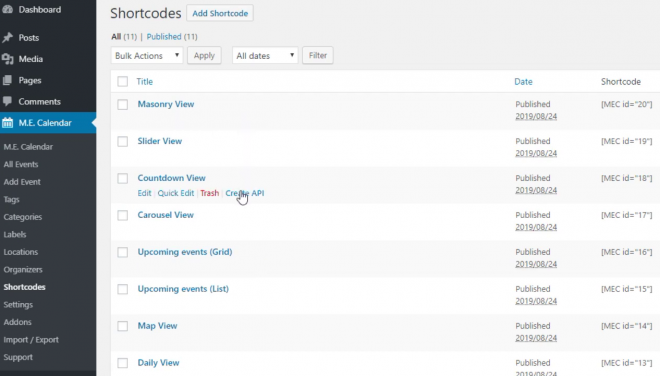Open the Media menu item

(x=30, y=59)
